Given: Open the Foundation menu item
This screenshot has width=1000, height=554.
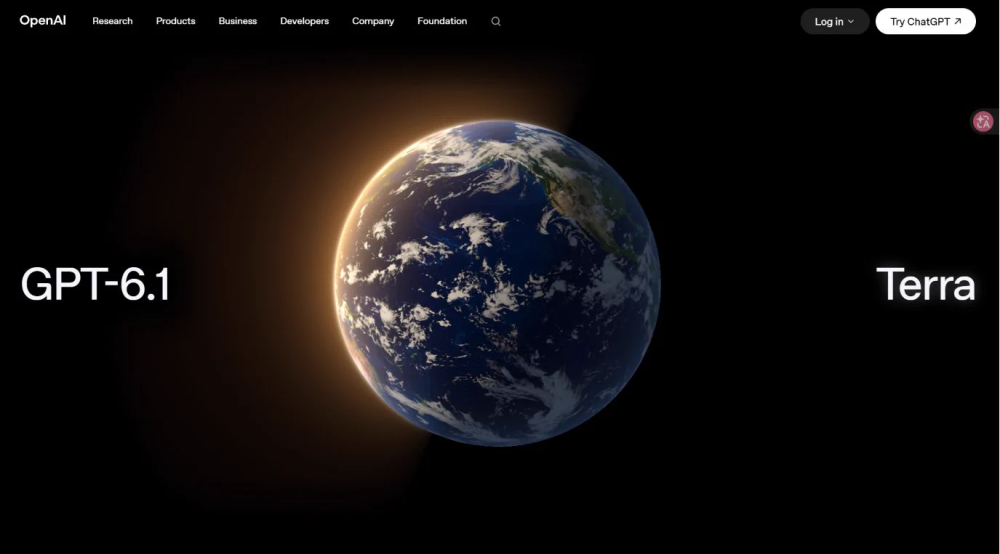Looking at the screenshot, I should click(442, 21).
